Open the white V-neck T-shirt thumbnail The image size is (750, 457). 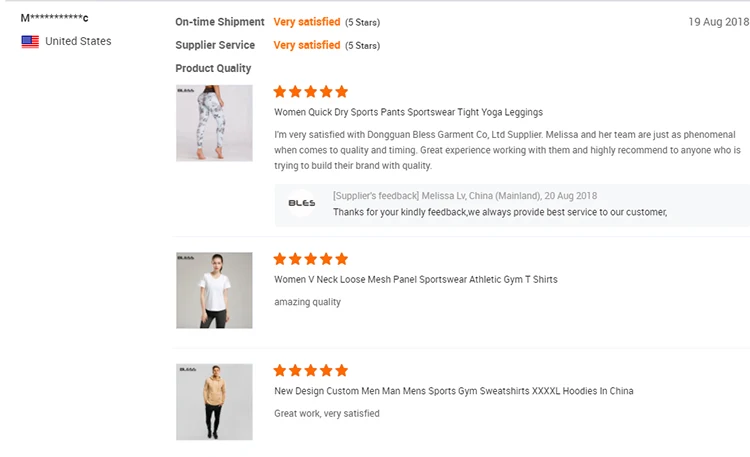(214, 290)
